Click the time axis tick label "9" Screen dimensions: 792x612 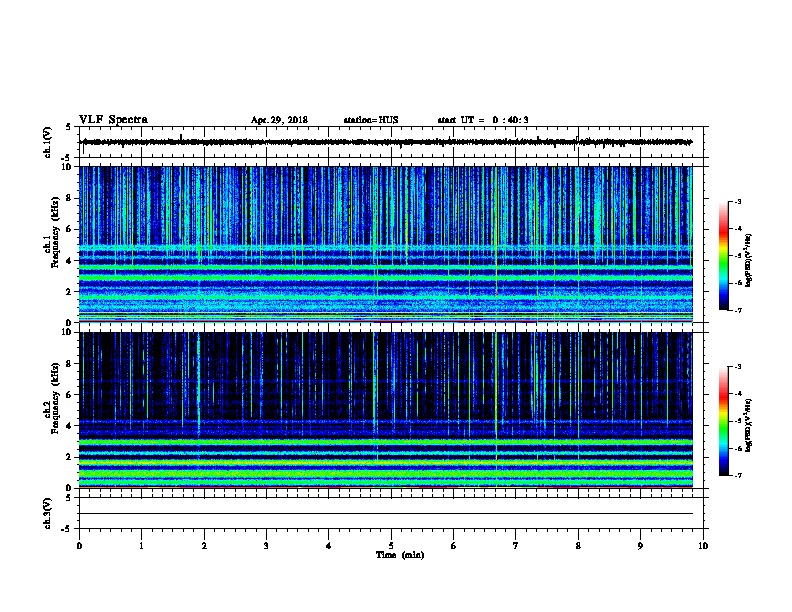point(640,546)
